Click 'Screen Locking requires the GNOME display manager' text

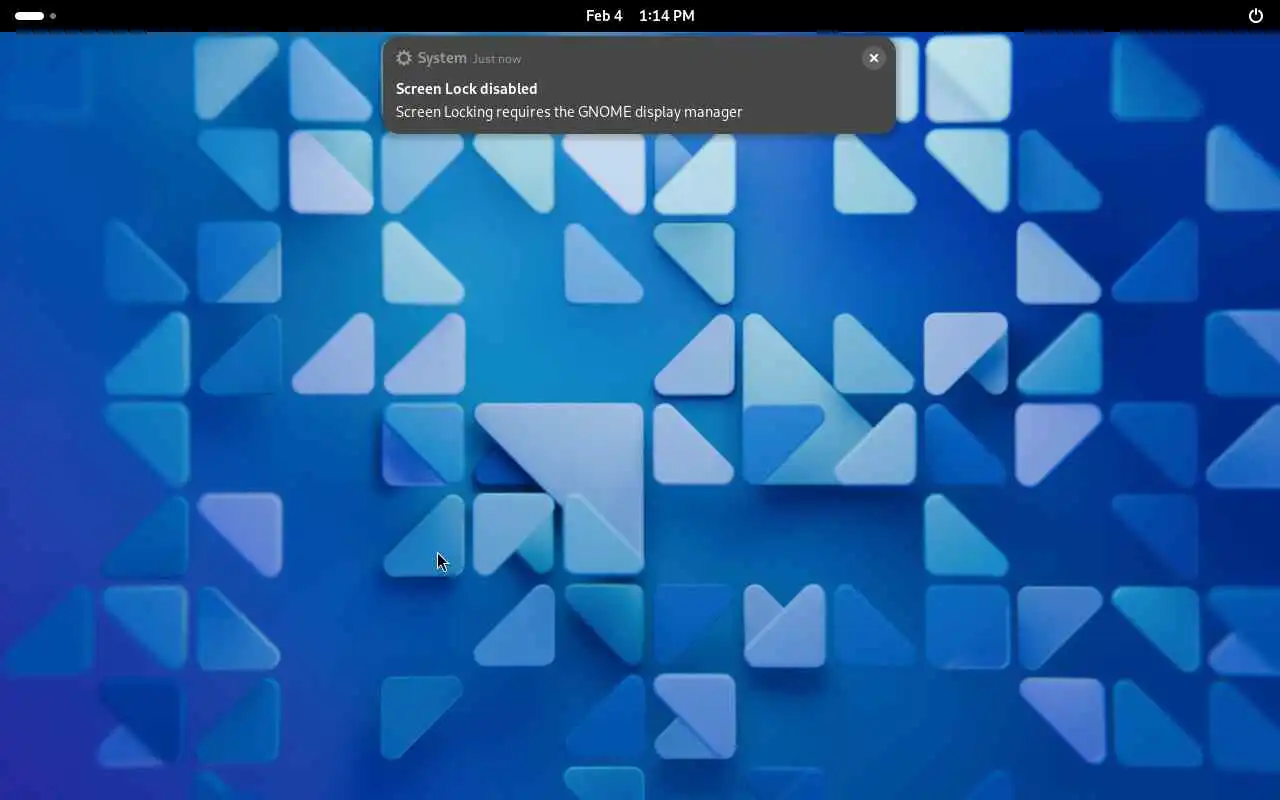(569, 112)
